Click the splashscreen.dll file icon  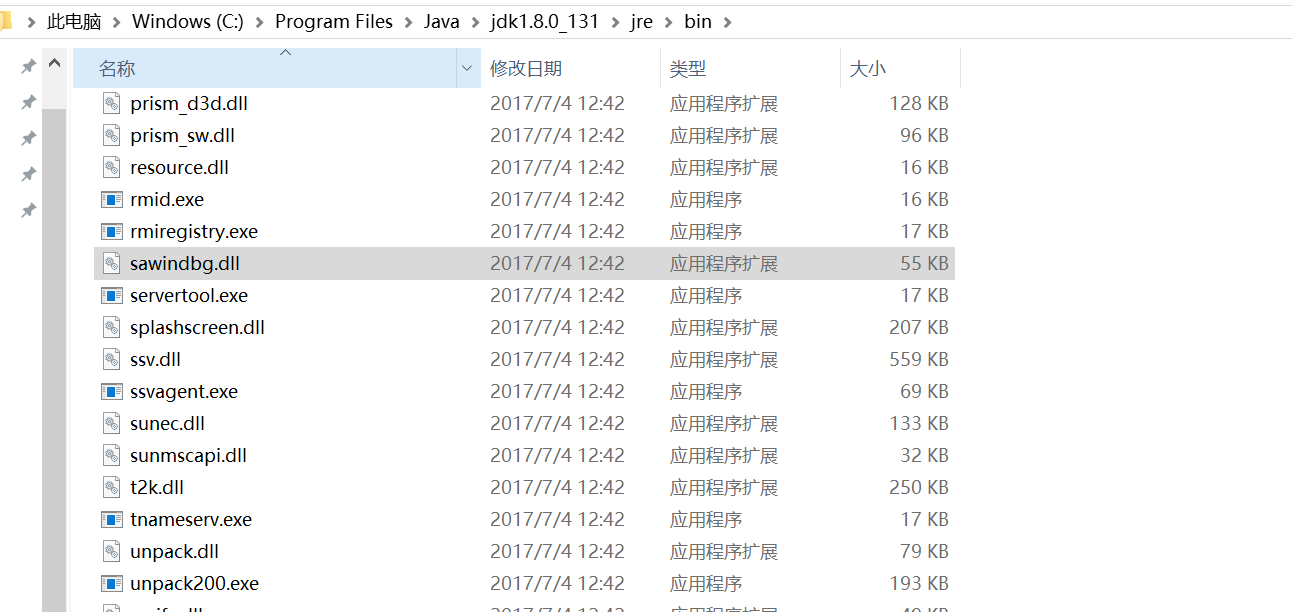[110, 327]
